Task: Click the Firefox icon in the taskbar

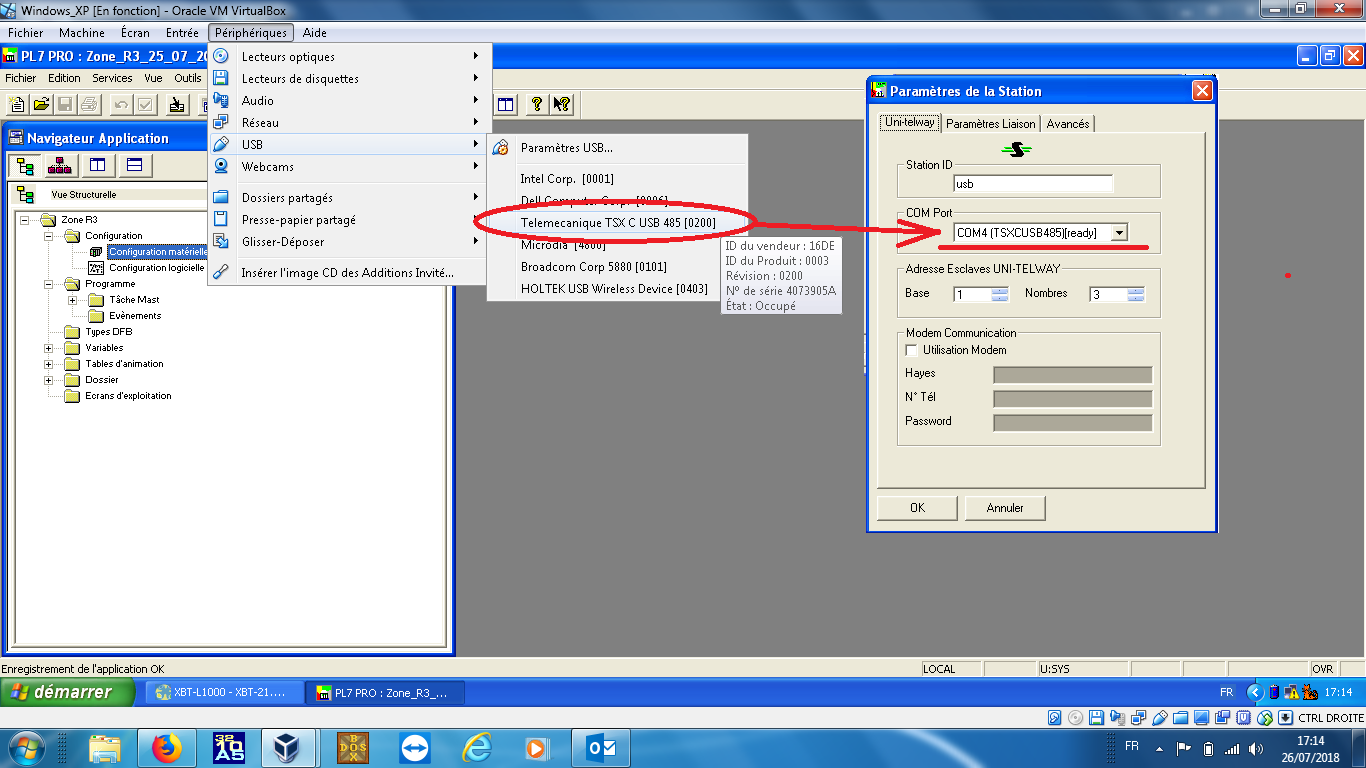Action: coord(166,747)
